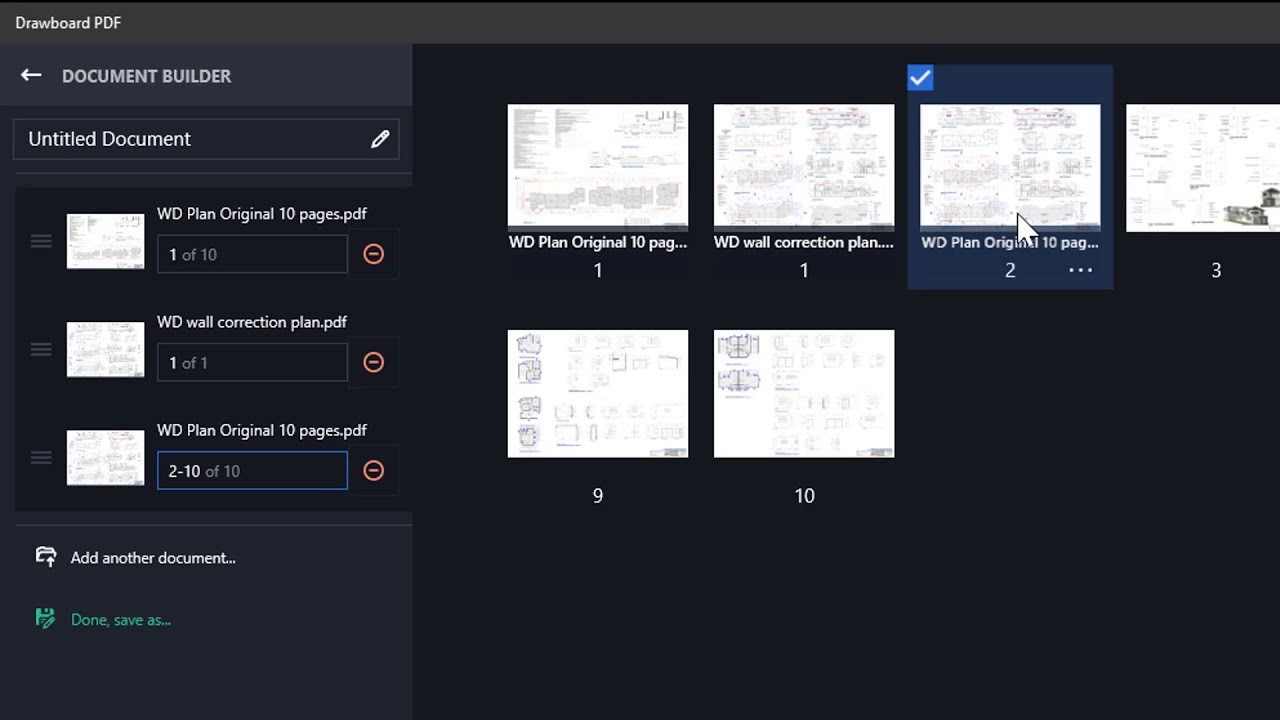The height and width of the screenshot is (720, 1280).
Task: Grab reorder handle of wall correction plan row
Action: pyautogui.click(x=41, y=349)
